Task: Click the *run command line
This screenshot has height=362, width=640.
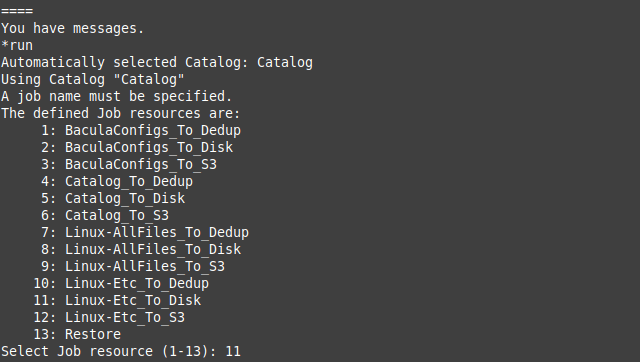Action: [17, 45]
